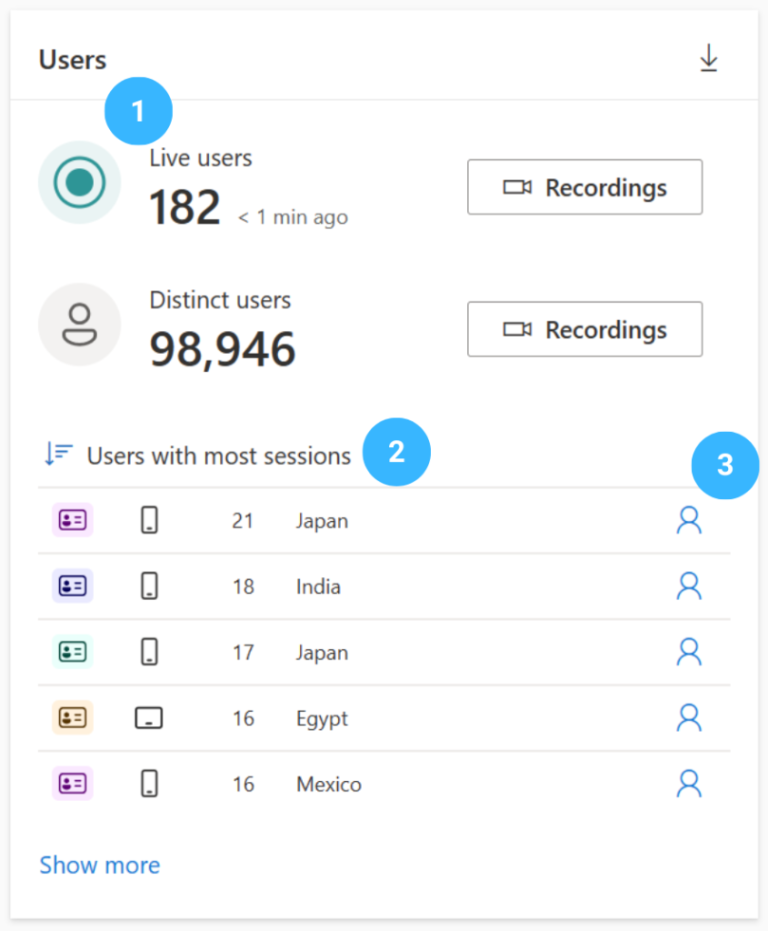Screen dimensions: 768x931
Task: Click the numbered callout badge 2
Action: (x=397, y=452)
